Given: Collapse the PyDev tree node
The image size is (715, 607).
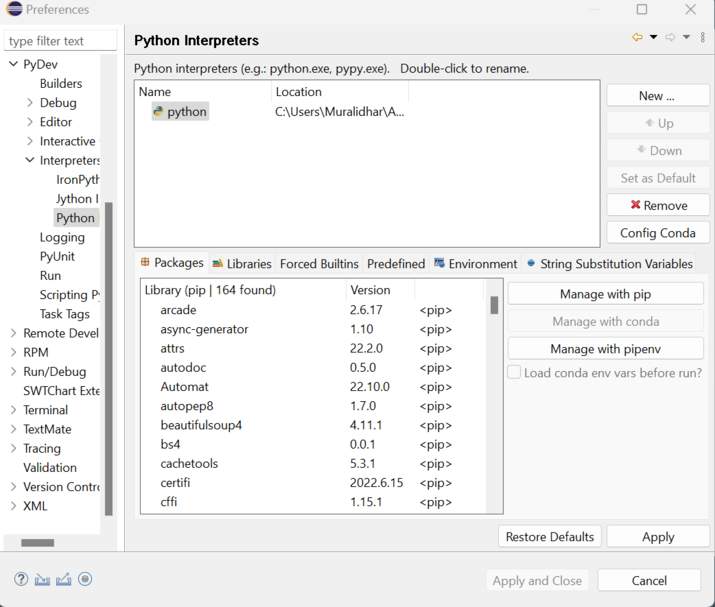Looking at the screenshot, I should (13, 64).
